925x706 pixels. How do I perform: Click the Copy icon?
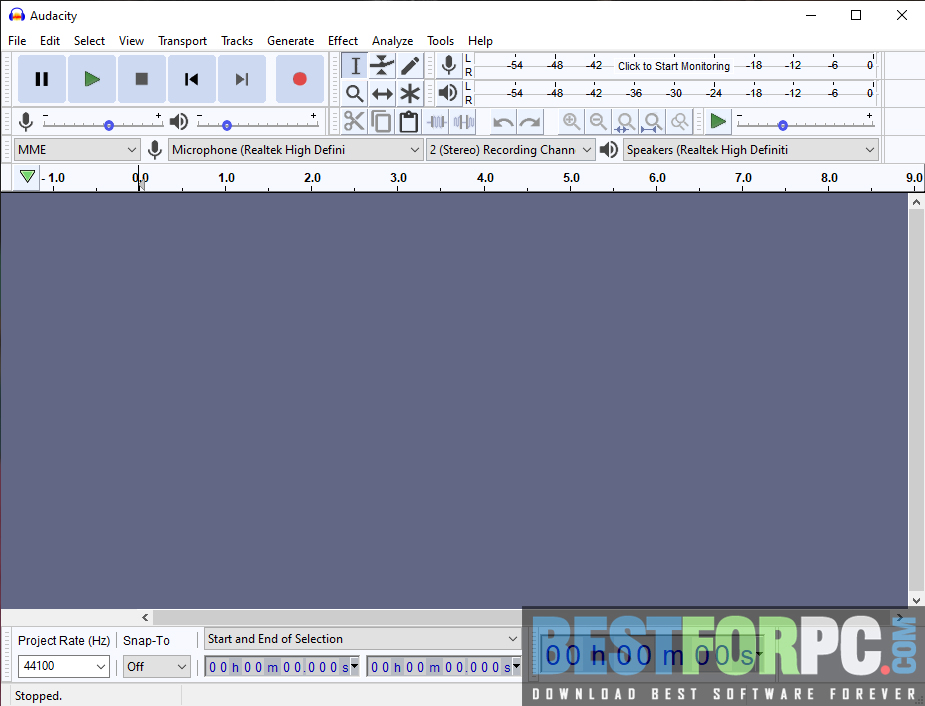click(381, 122)
